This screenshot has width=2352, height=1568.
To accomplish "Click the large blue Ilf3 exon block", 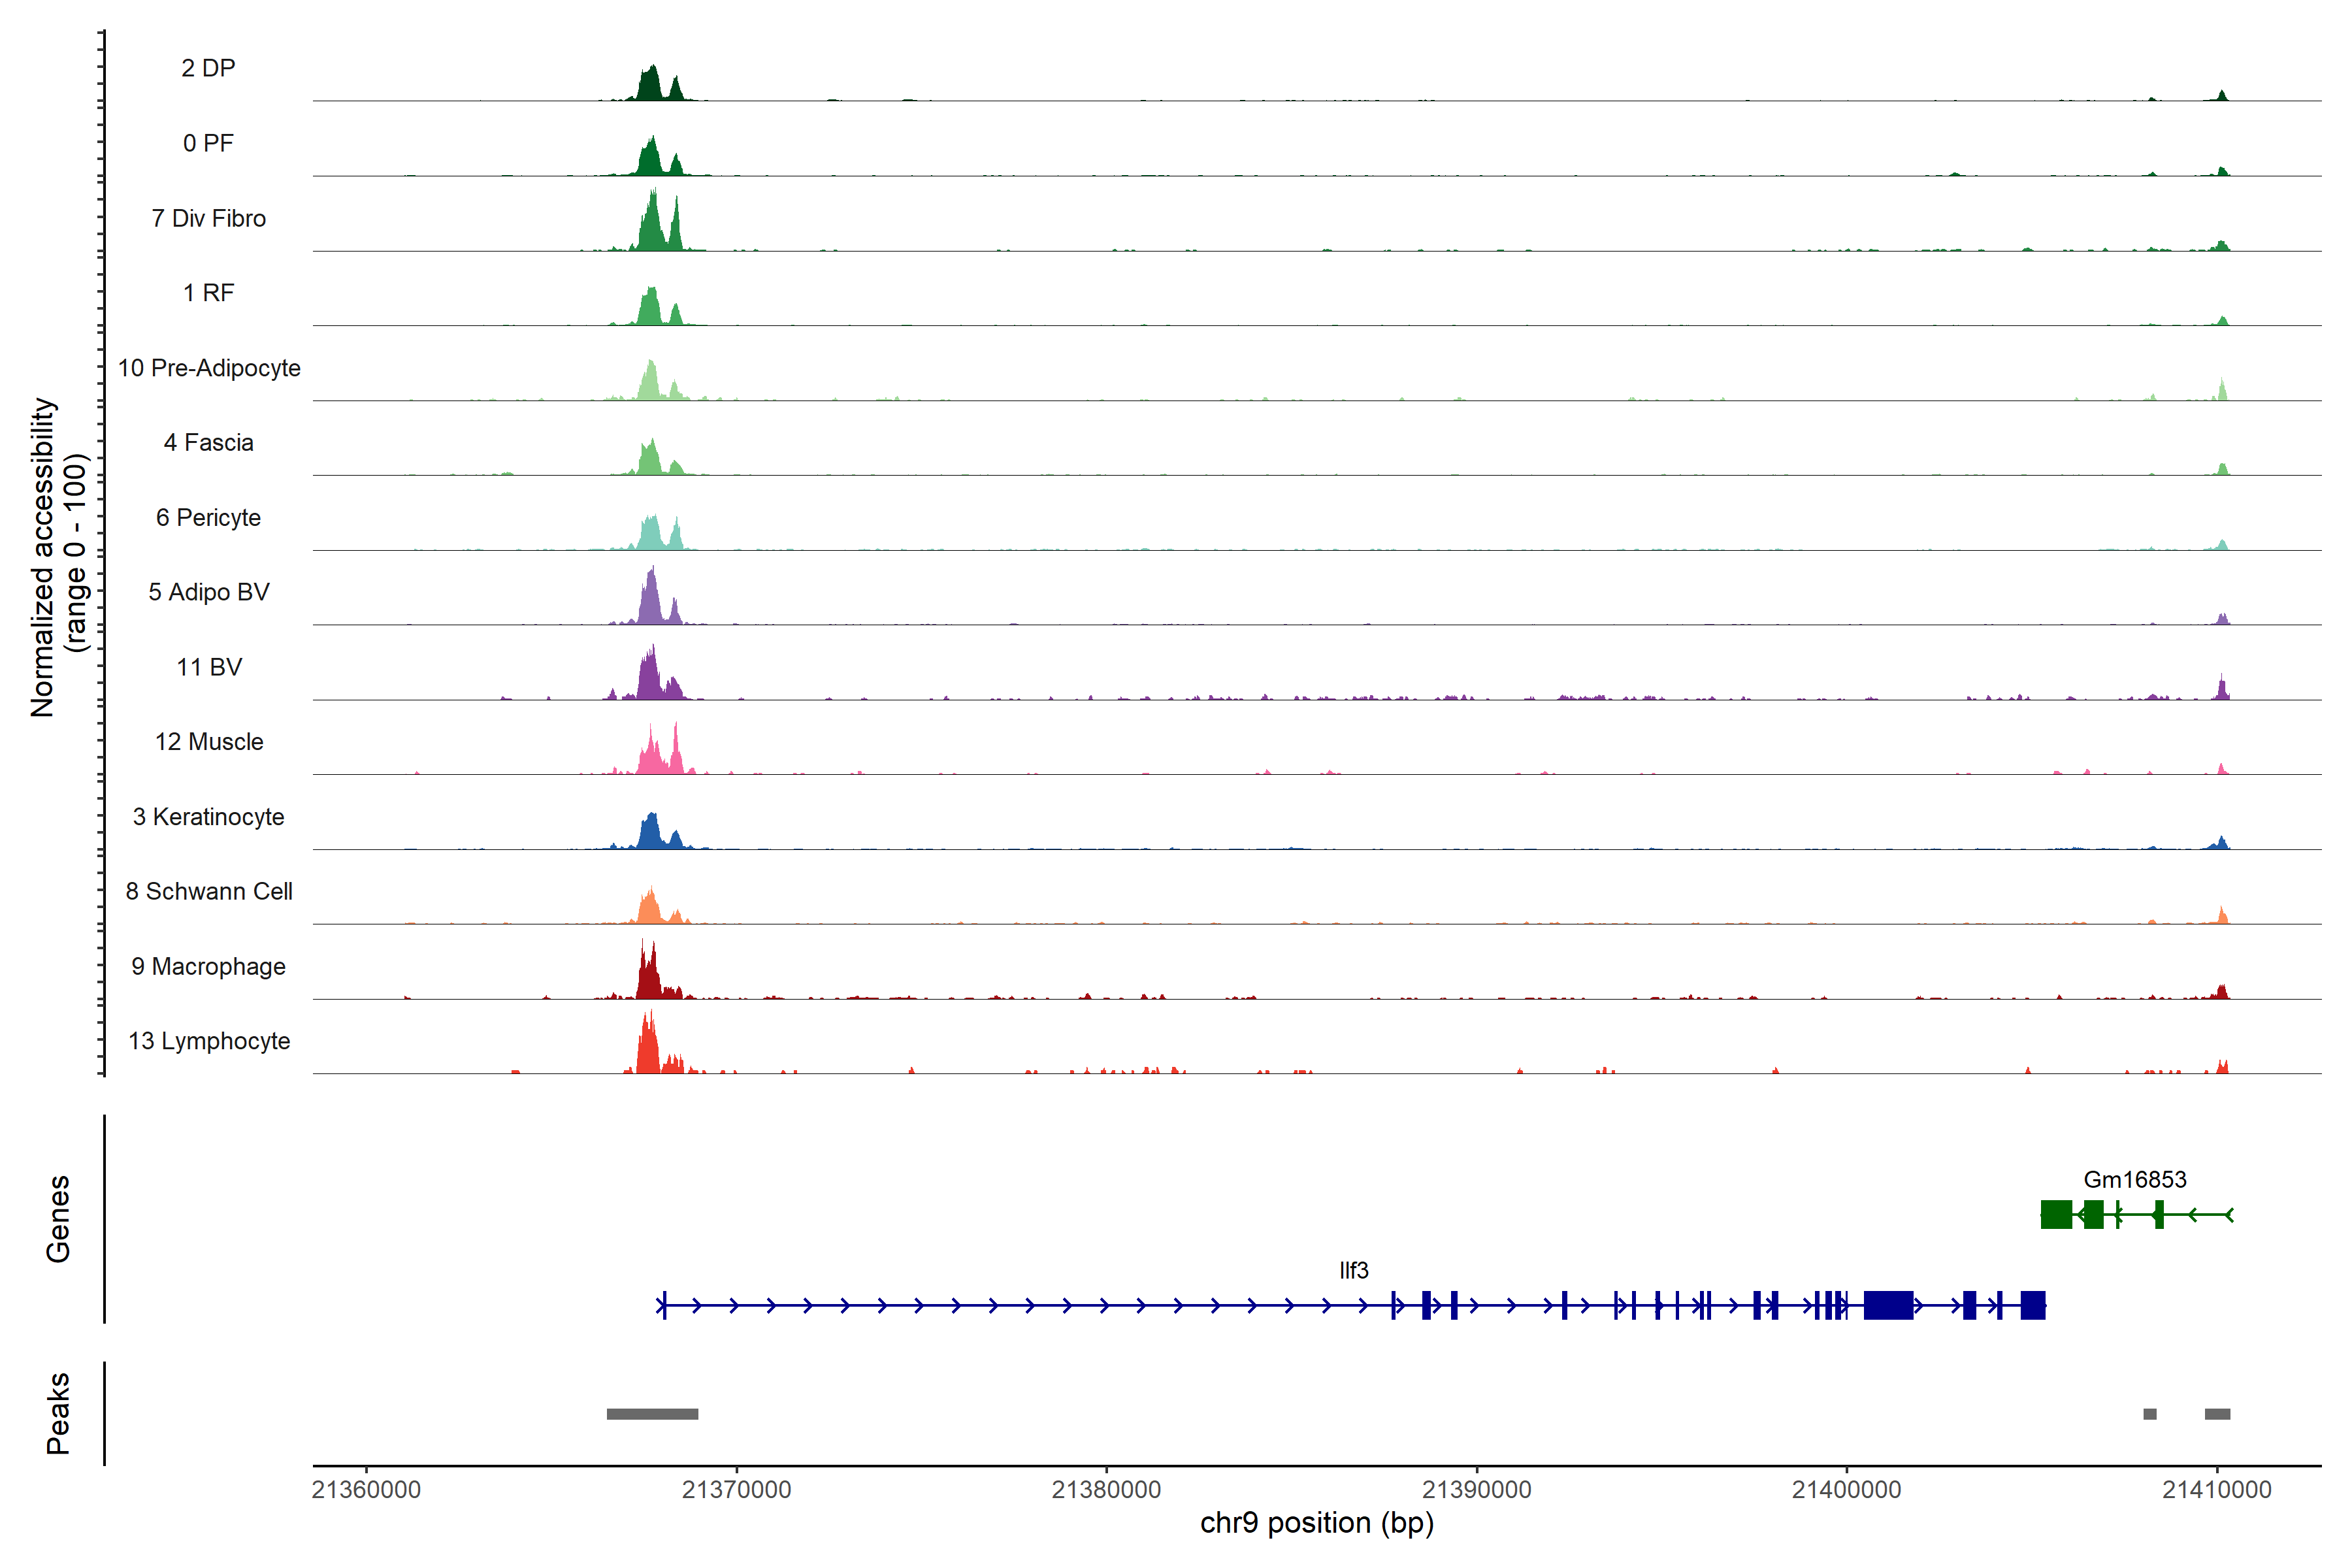I will coord(1888,1305).
